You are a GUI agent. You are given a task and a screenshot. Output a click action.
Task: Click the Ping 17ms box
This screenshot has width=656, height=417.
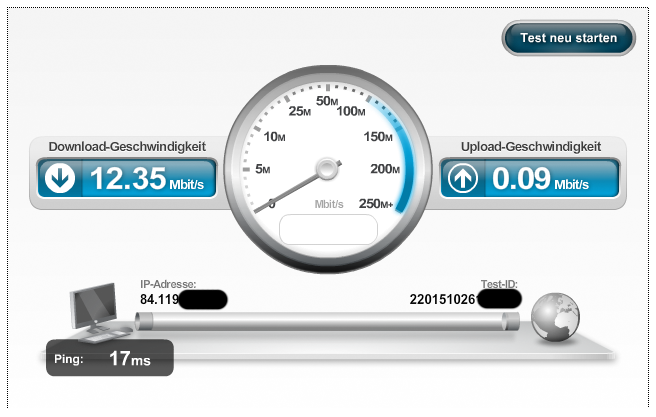(110, 358)
